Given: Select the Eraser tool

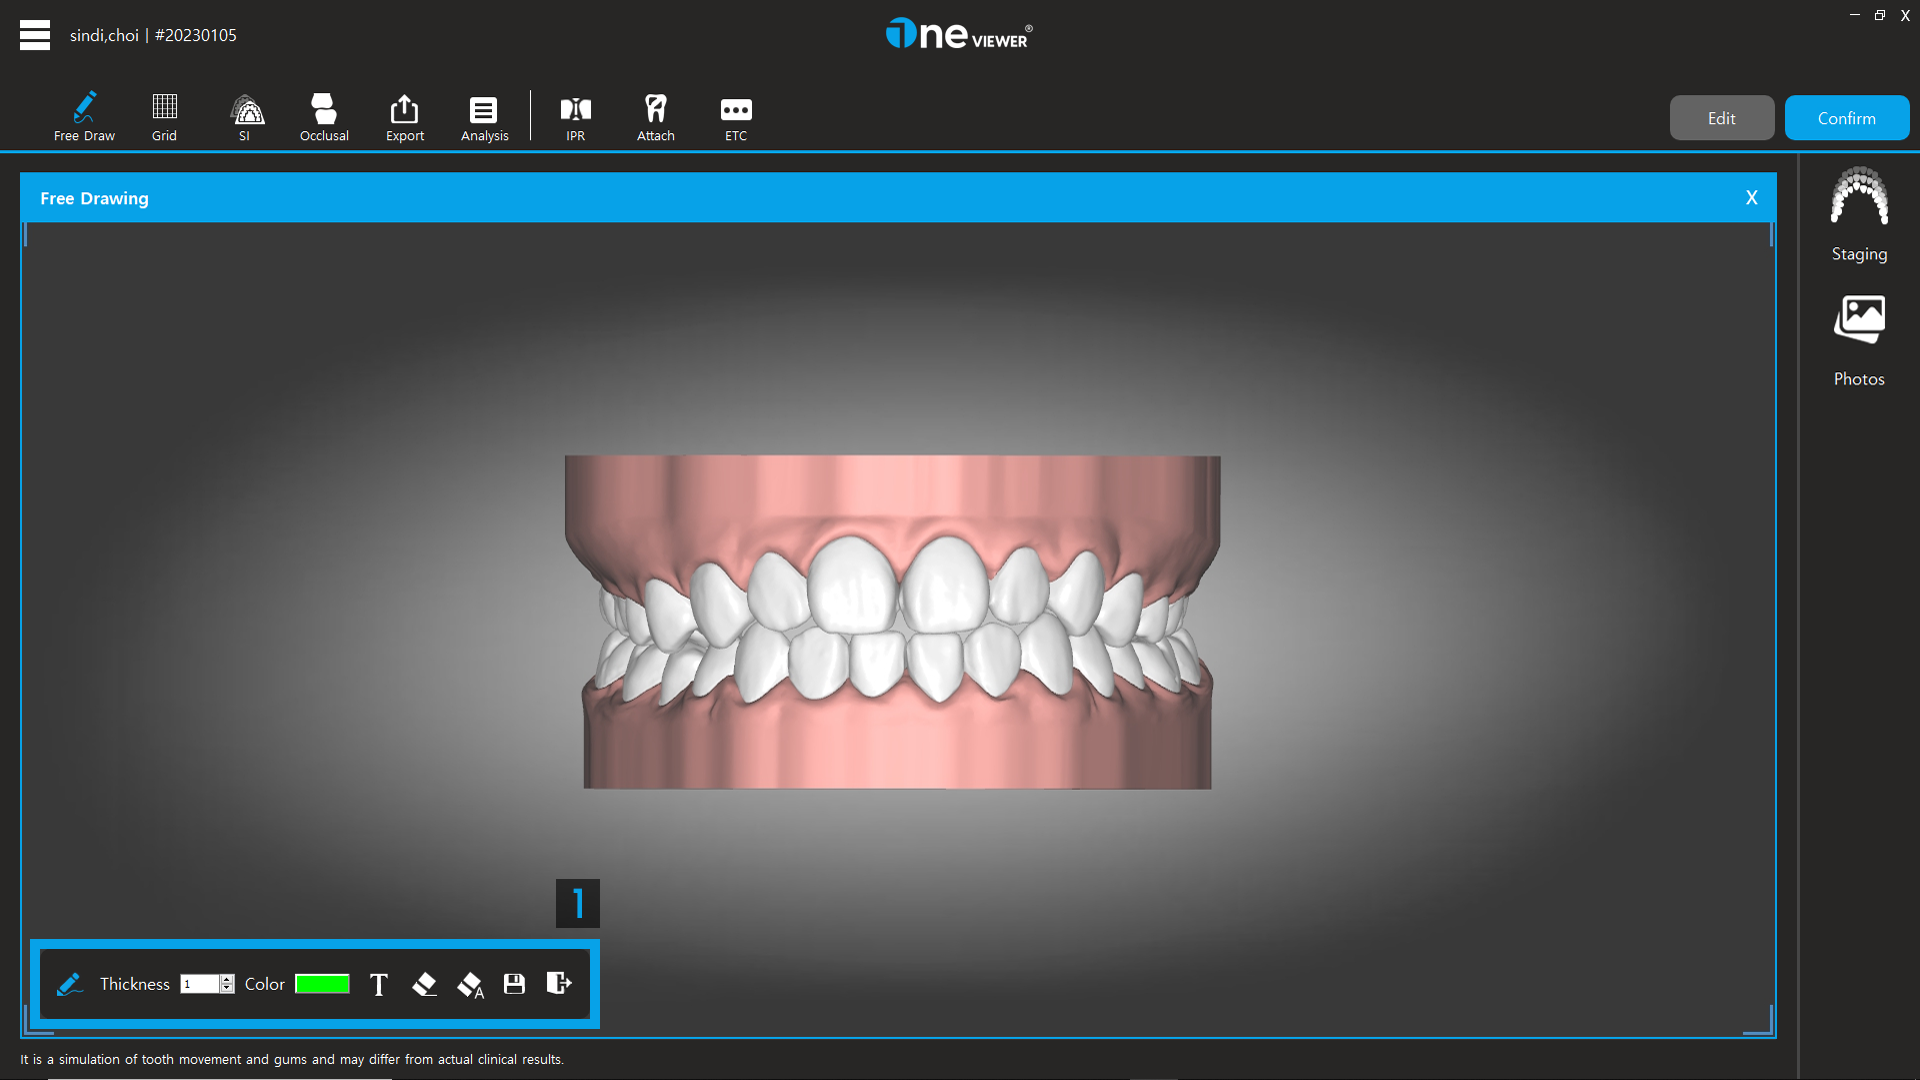Looking at the screenshot, I should pyautogui.click(x=424, y=984).
